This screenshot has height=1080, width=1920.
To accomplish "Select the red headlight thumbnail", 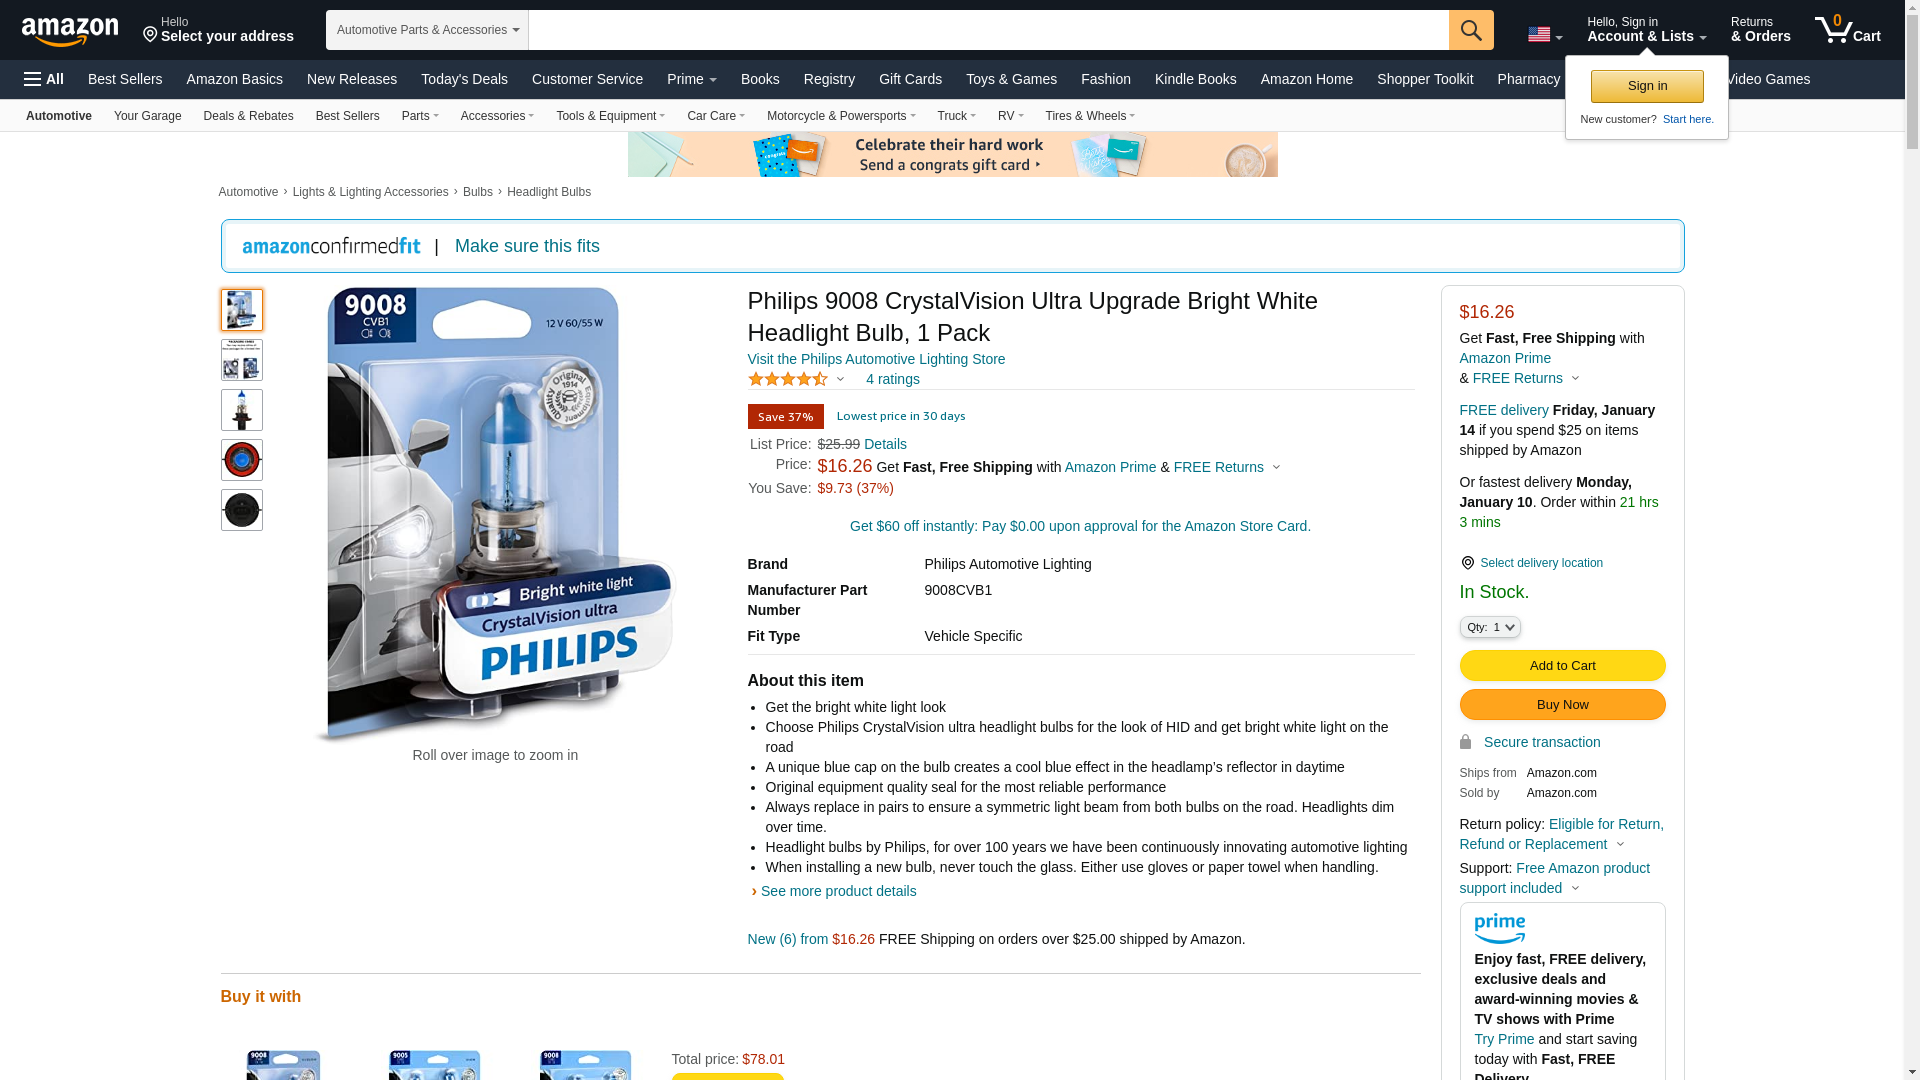I will click(x=242, y=460).
